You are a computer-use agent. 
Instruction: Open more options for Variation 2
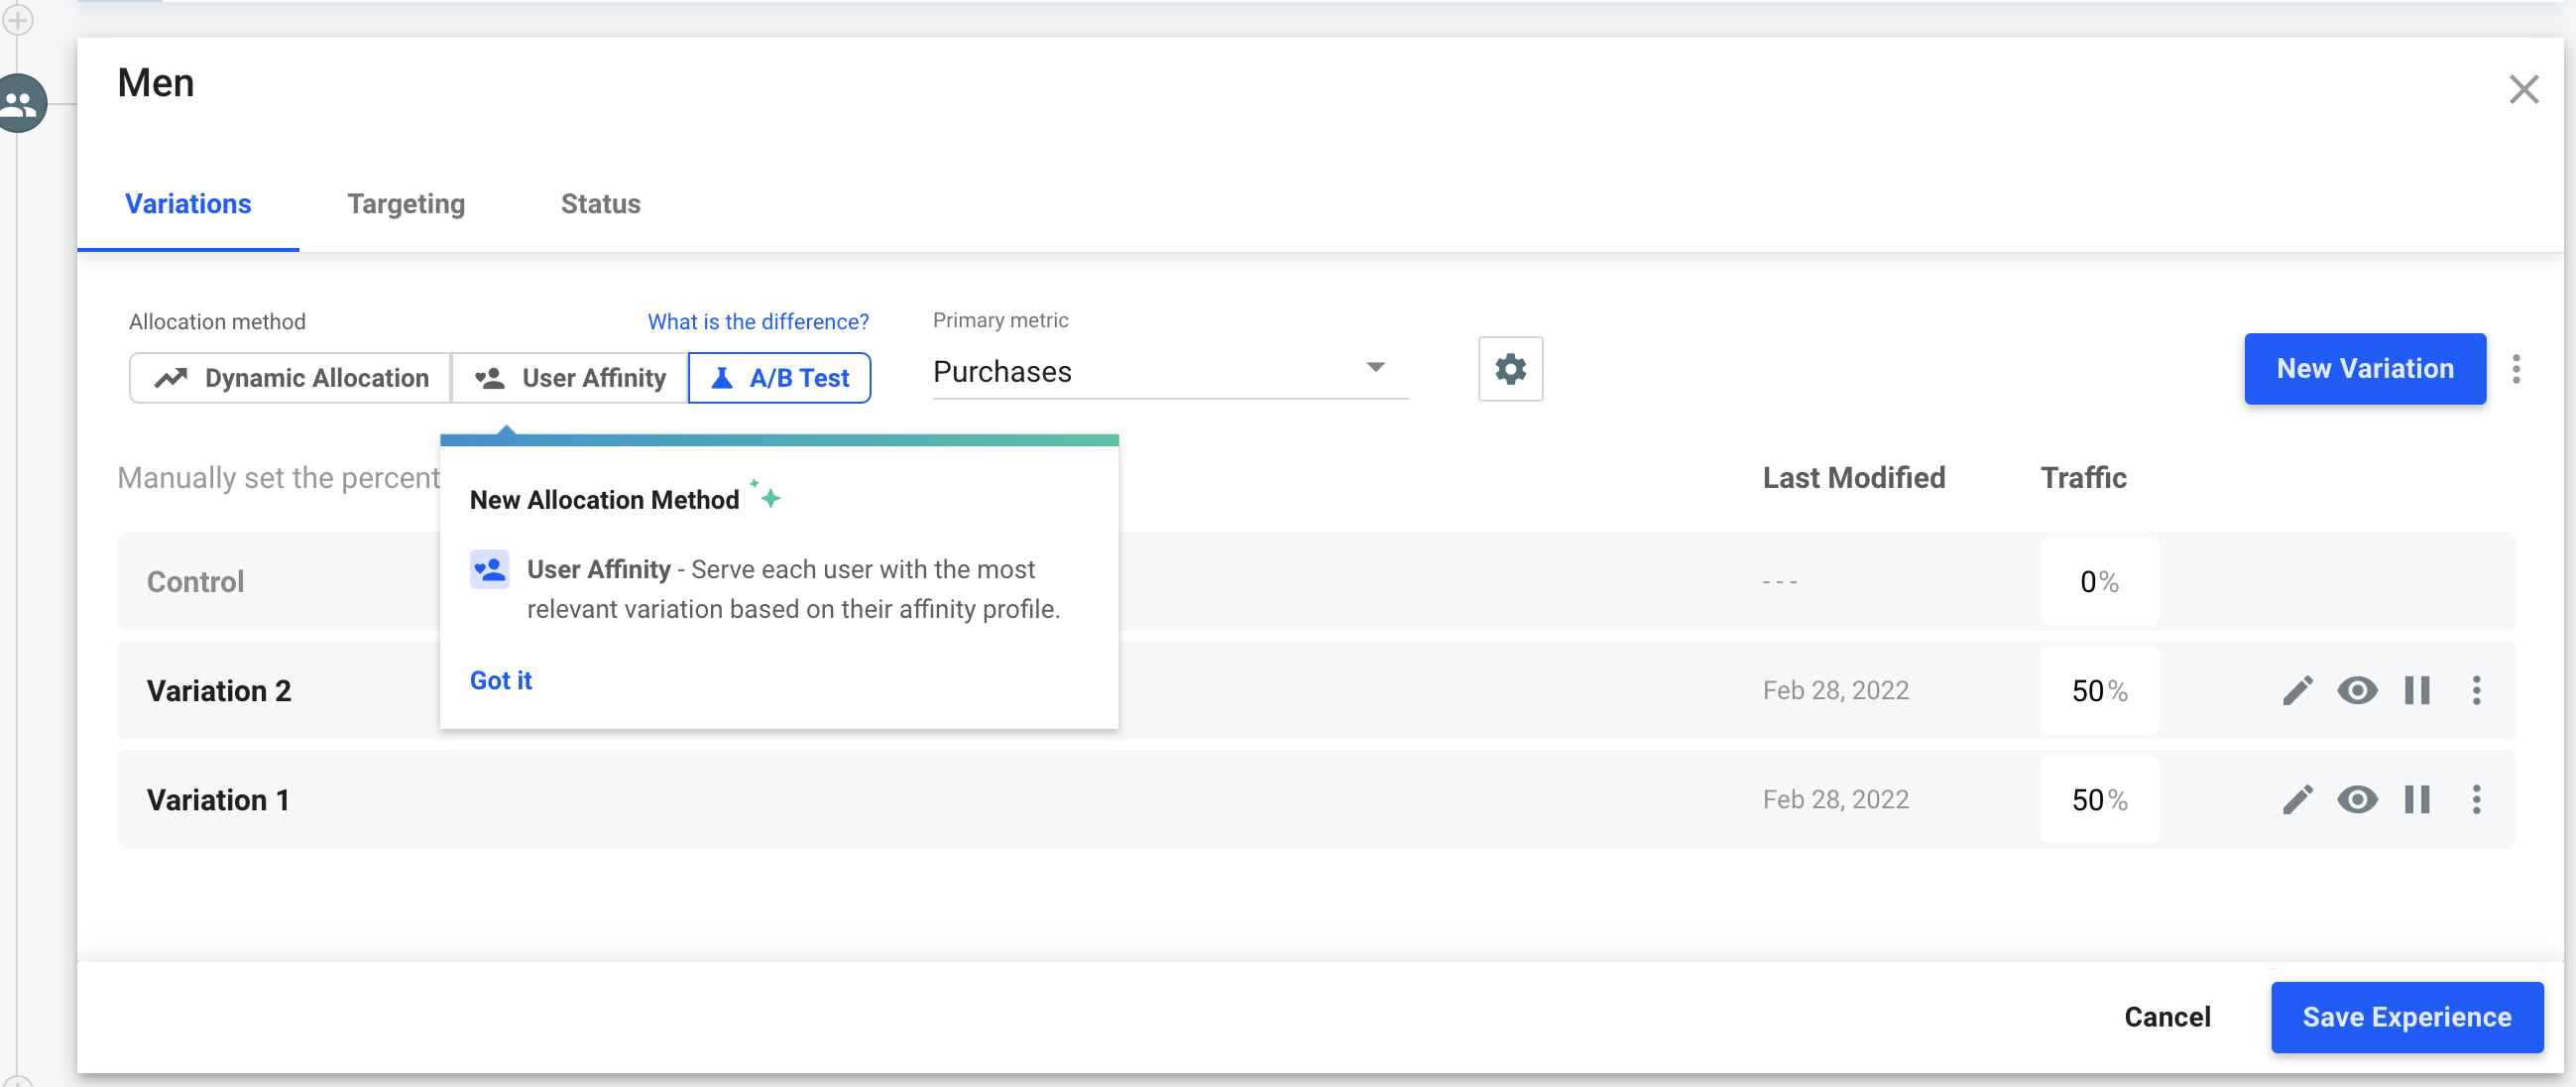[2476, 690]
